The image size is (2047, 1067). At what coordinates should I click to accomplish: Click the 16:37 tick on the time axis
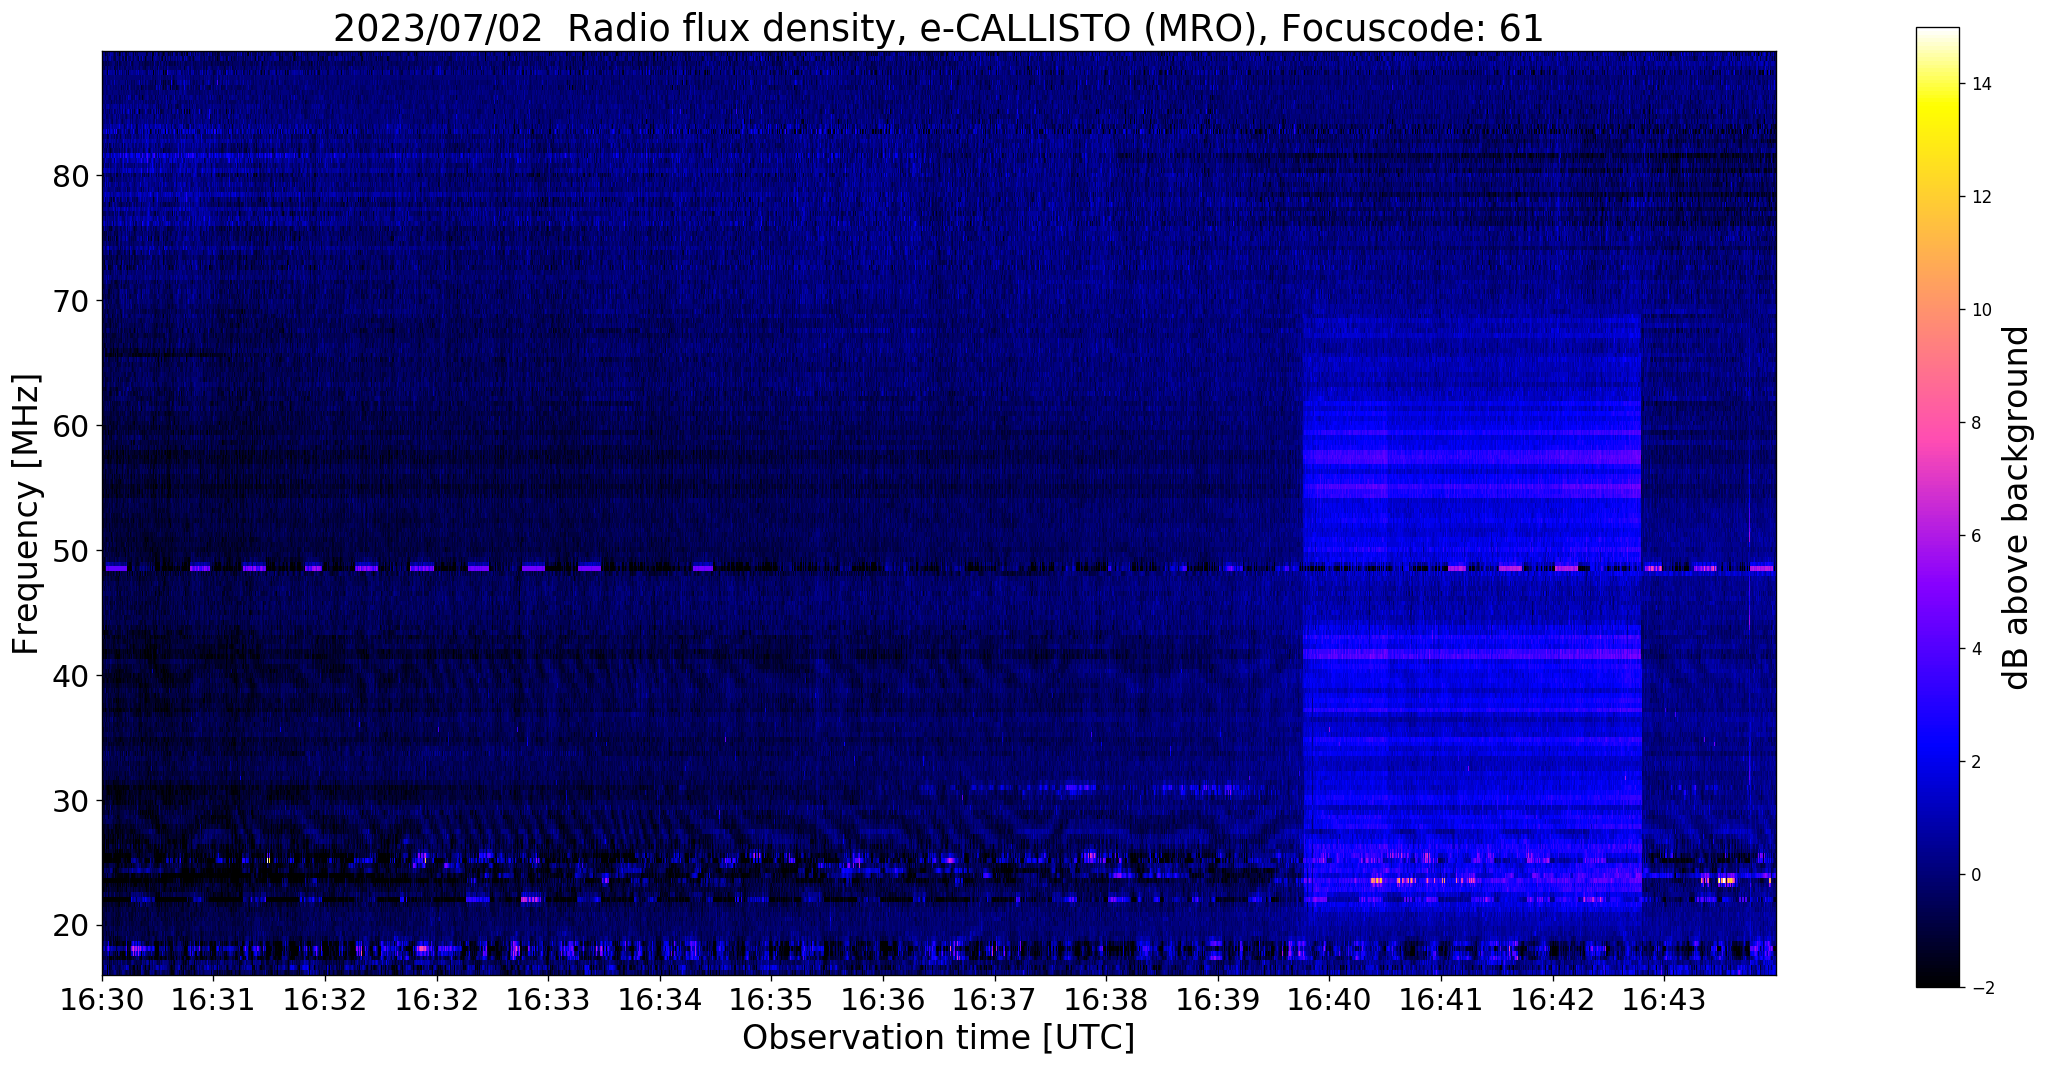(994, 1000)
